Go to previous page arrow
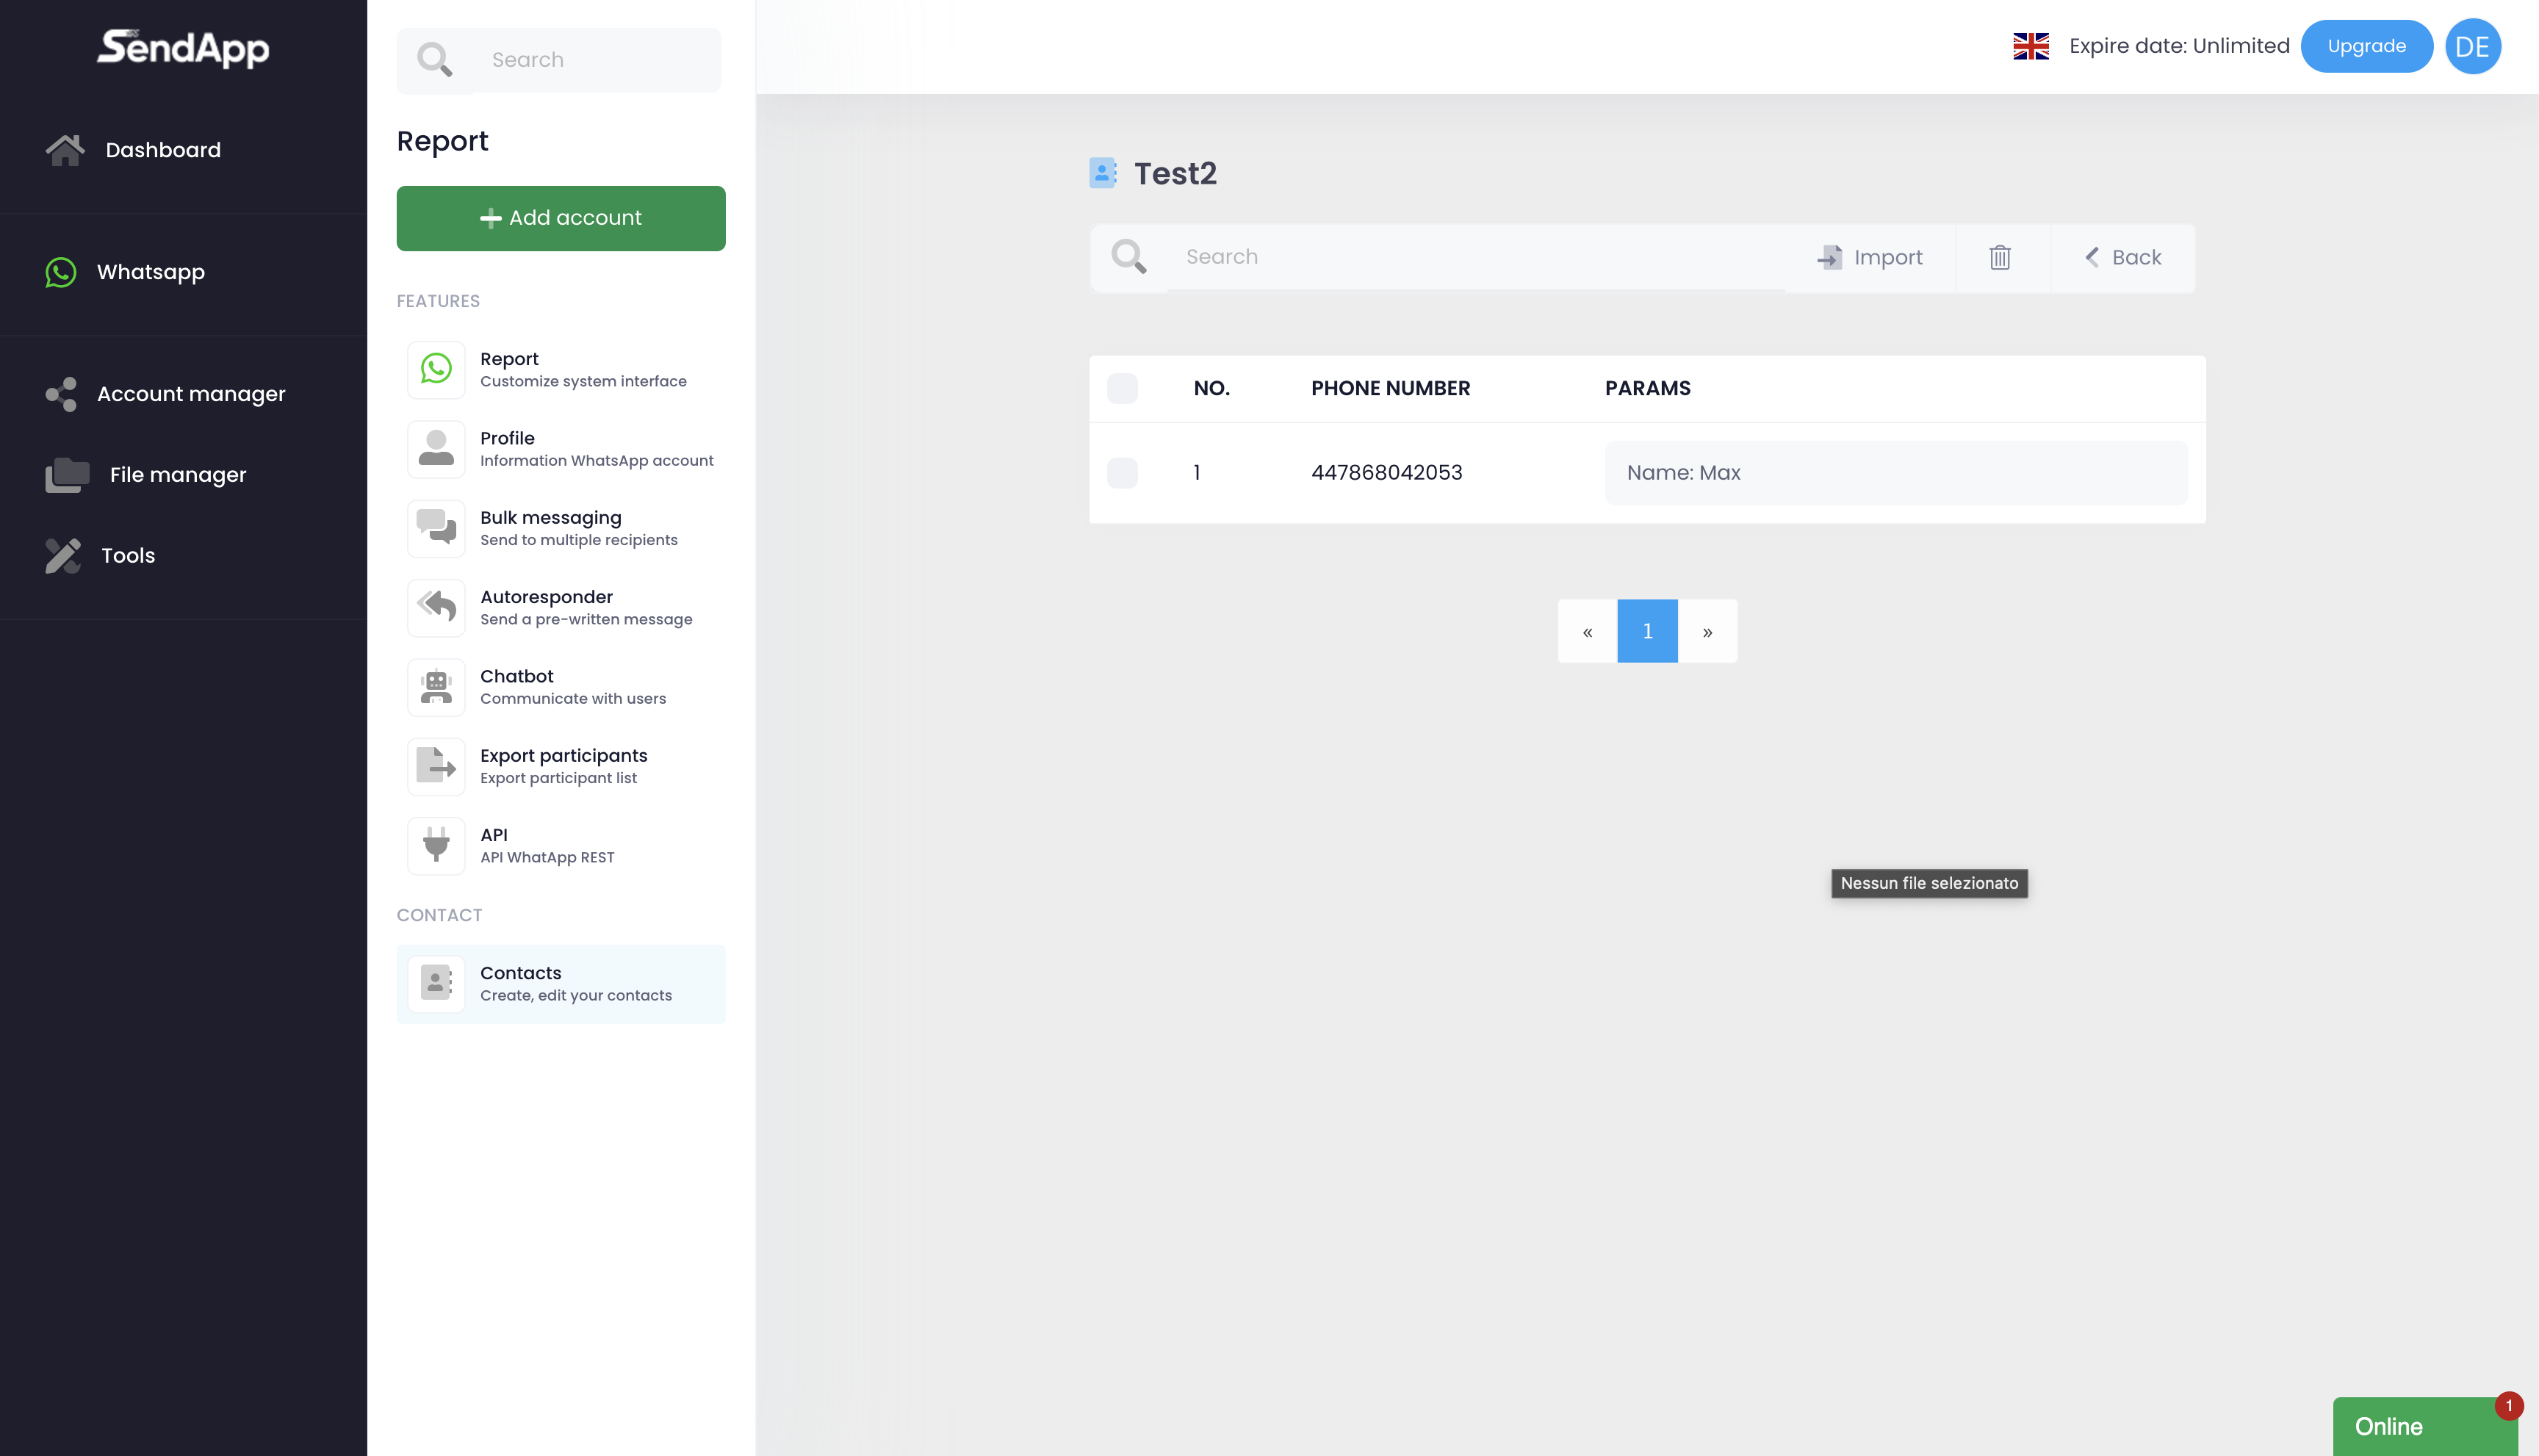This screenshot has width=2539, height=1456. [x=1587, y=631]
